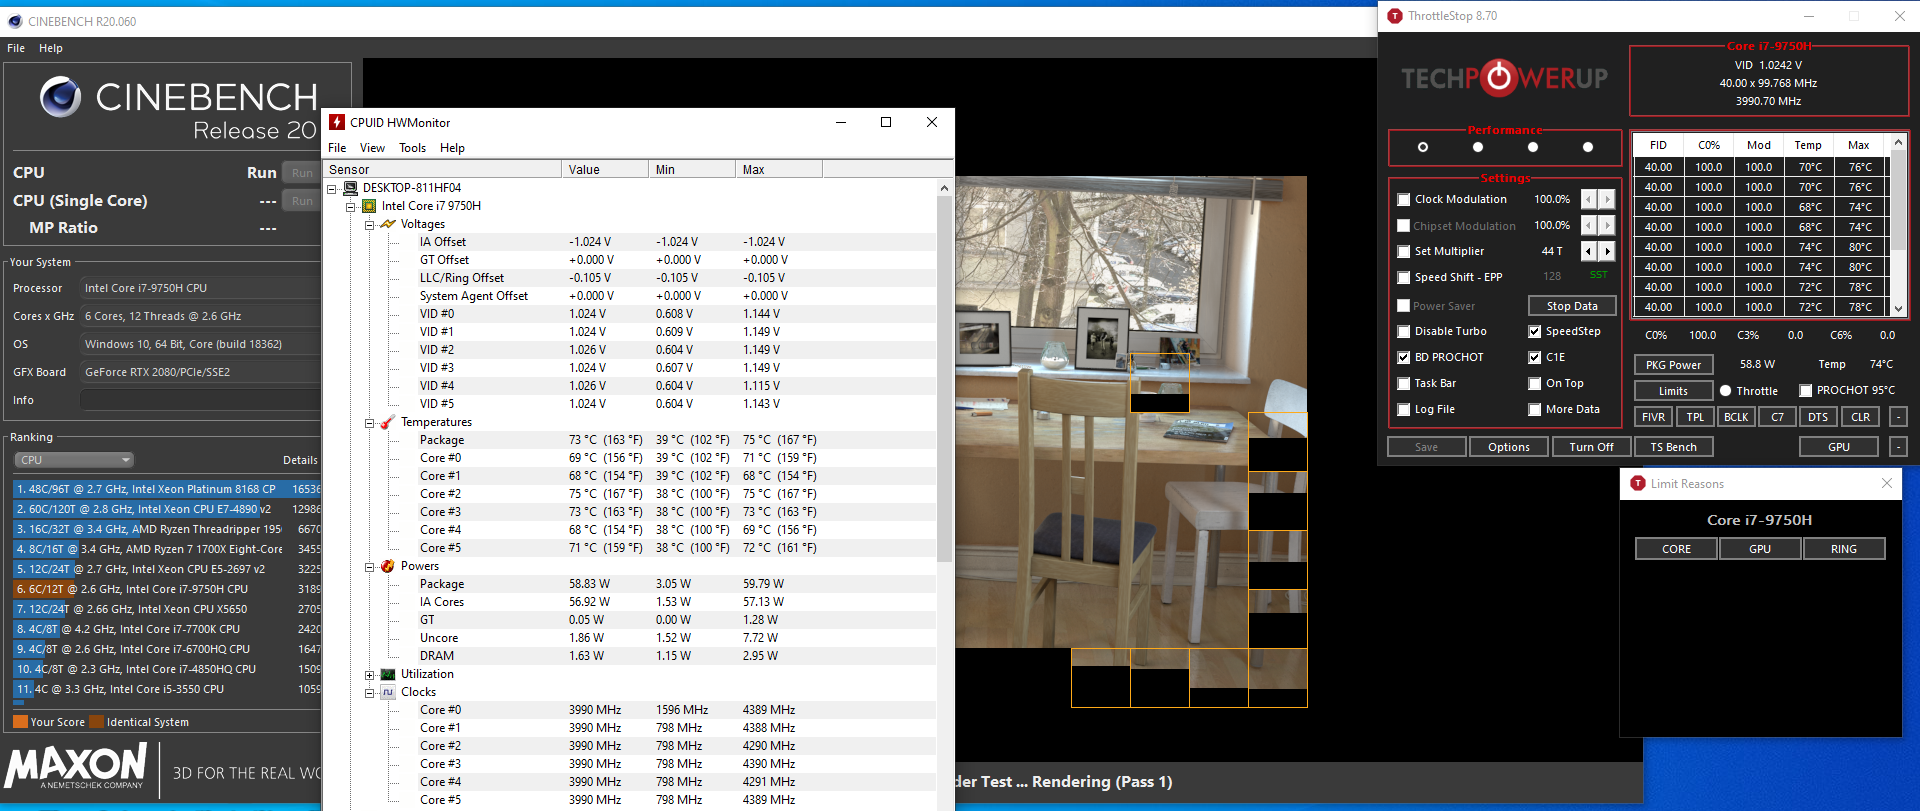Click the HWMonitor vertical scrollbar
The height and width of the screenshot is (811, 1920).
click(x=944, y=380)
